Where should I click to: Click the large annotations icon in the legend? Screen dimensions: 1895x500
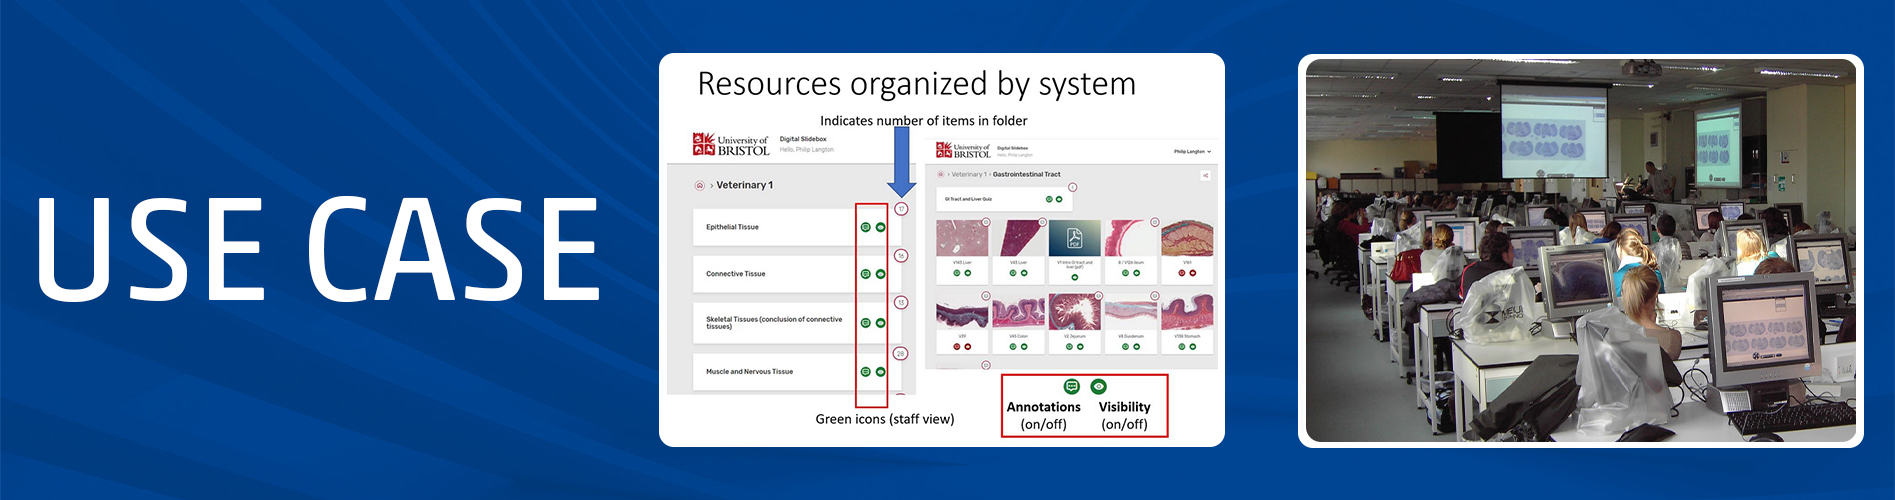(x=1071, y=386)
